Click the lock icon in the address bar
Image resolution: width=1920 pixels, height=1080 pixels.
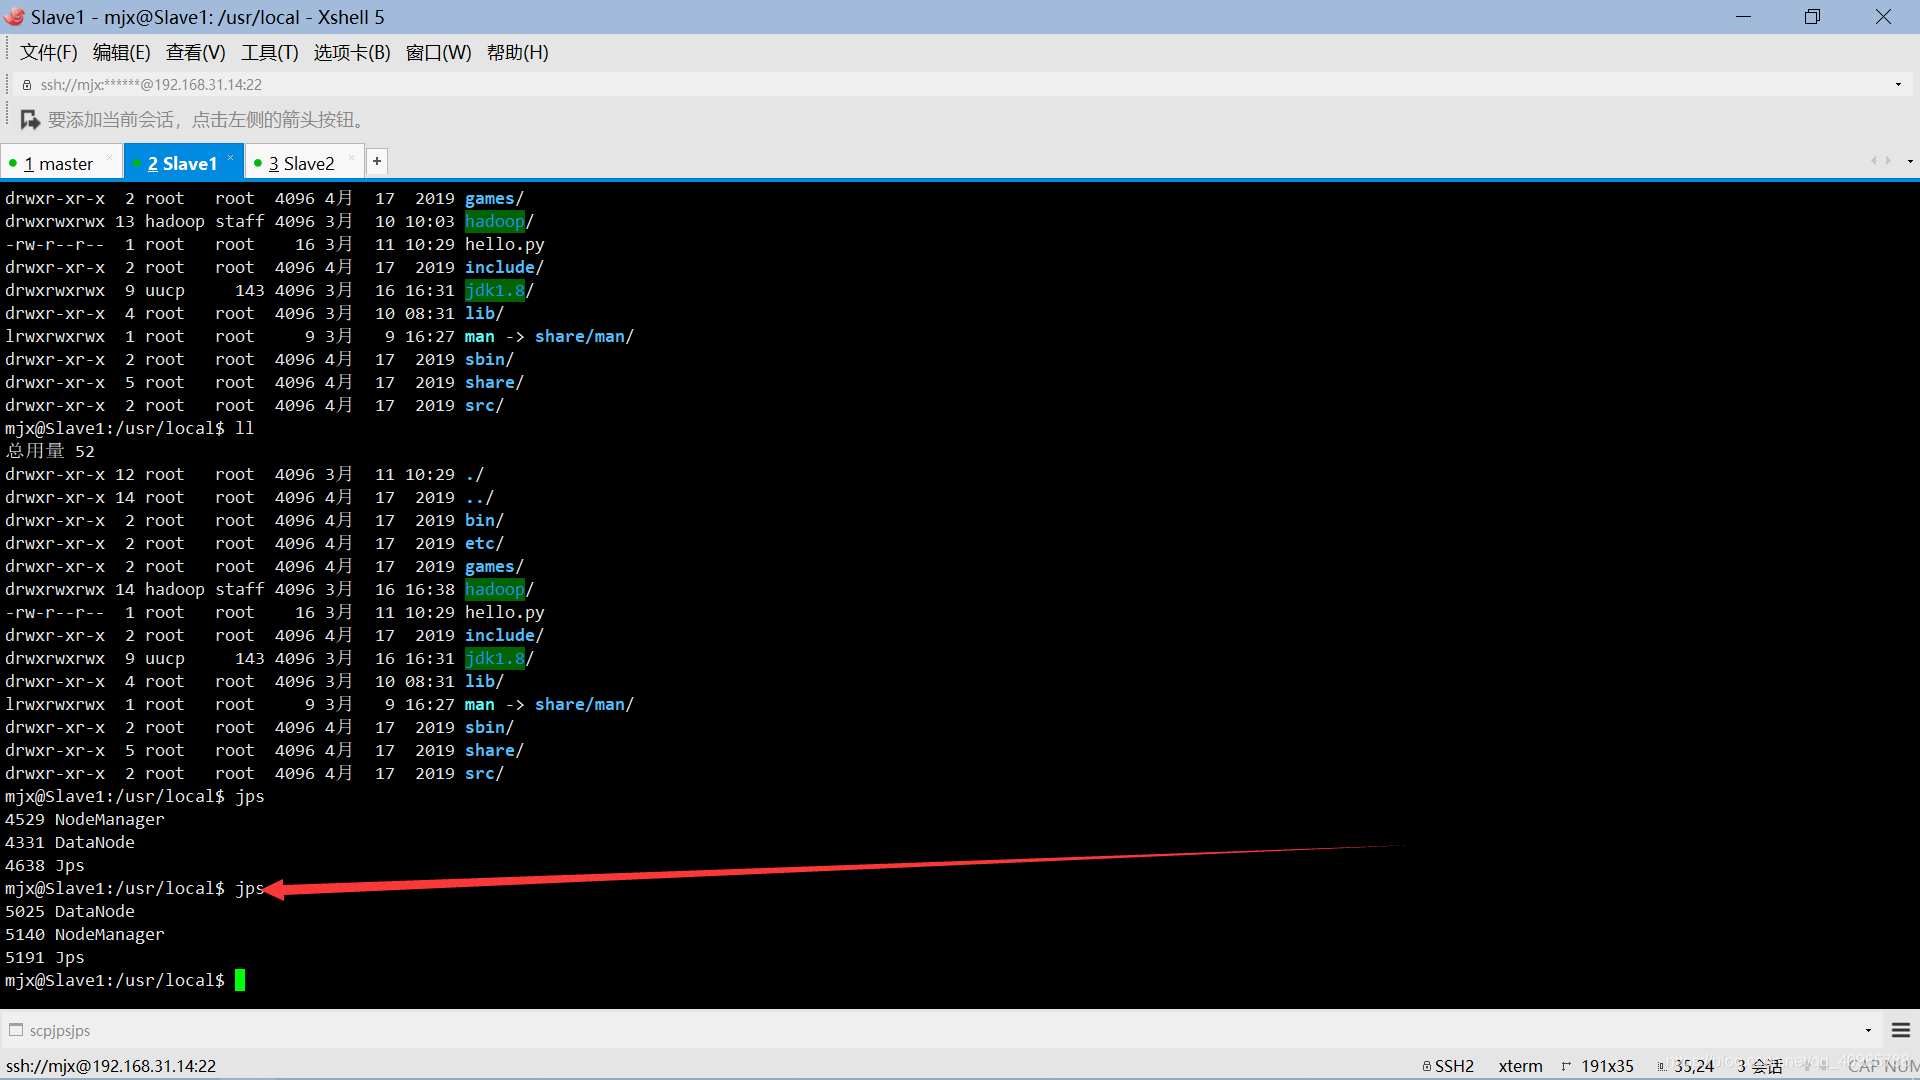tap(27, 85)
